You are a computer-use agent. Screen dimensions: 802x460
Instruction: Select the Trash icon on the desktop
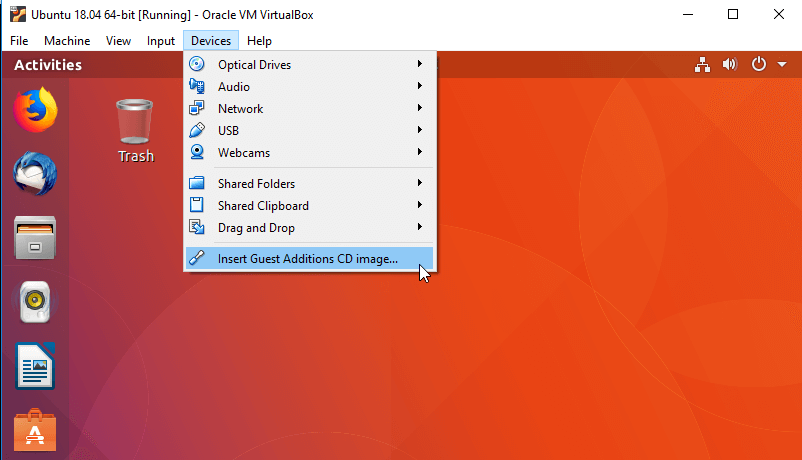(x=135, y=121)
